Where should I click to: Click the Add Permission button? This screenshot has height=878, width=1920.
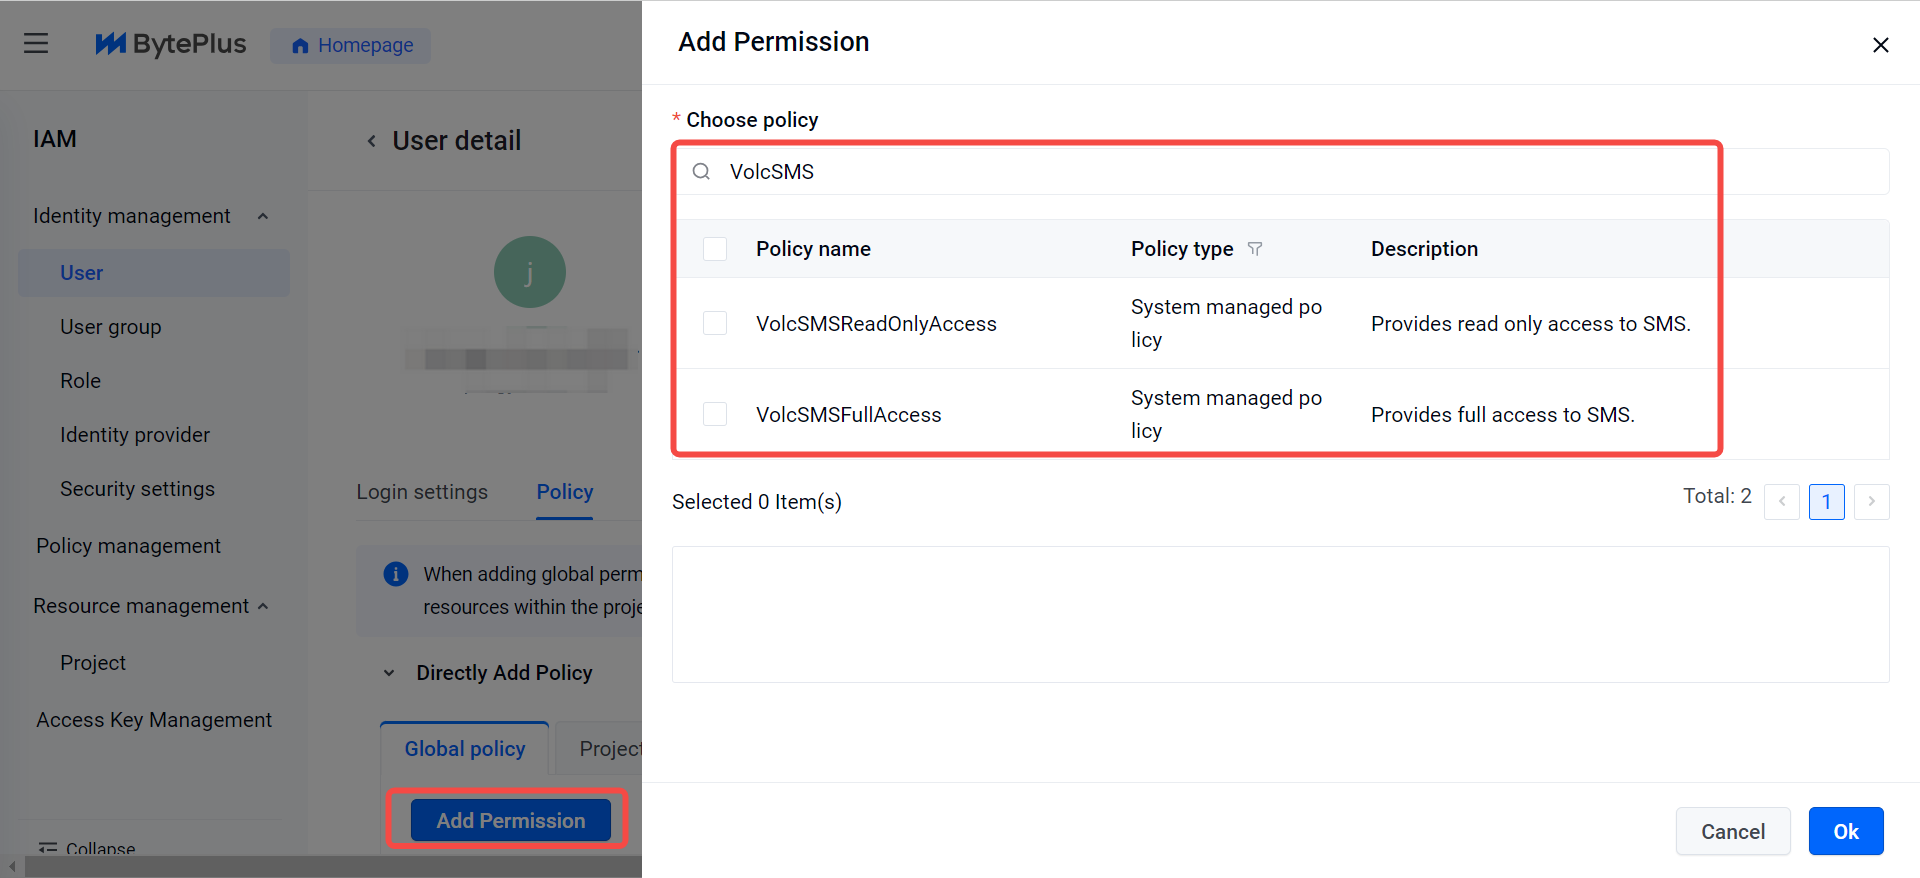click(511, 820)
